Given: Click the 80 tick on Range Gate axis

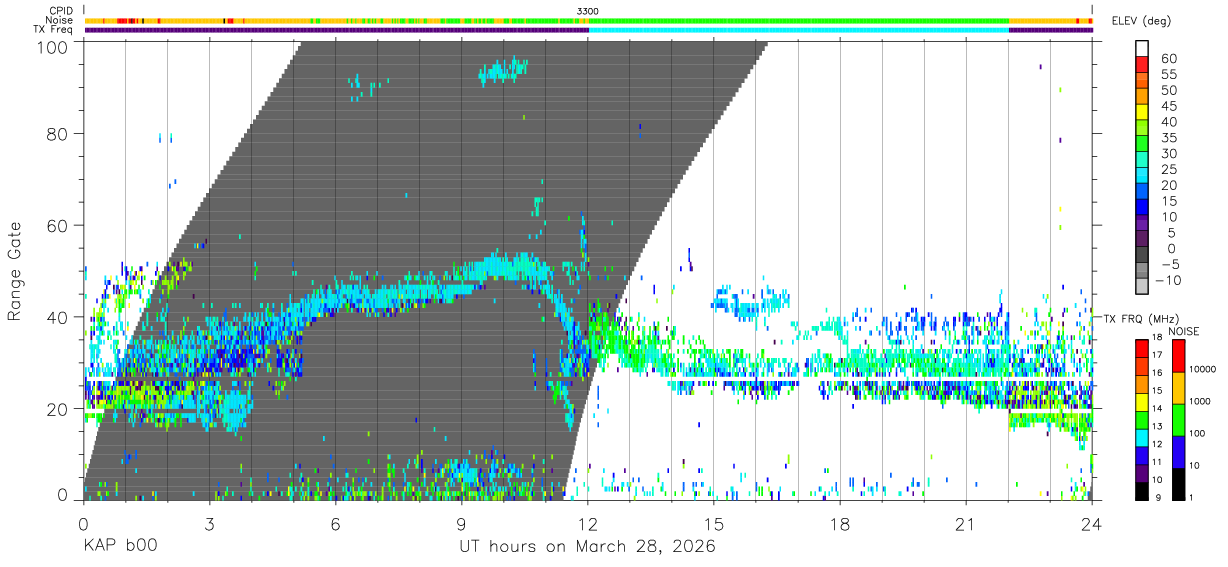Looking at the screenshot, I should point(59,134).
